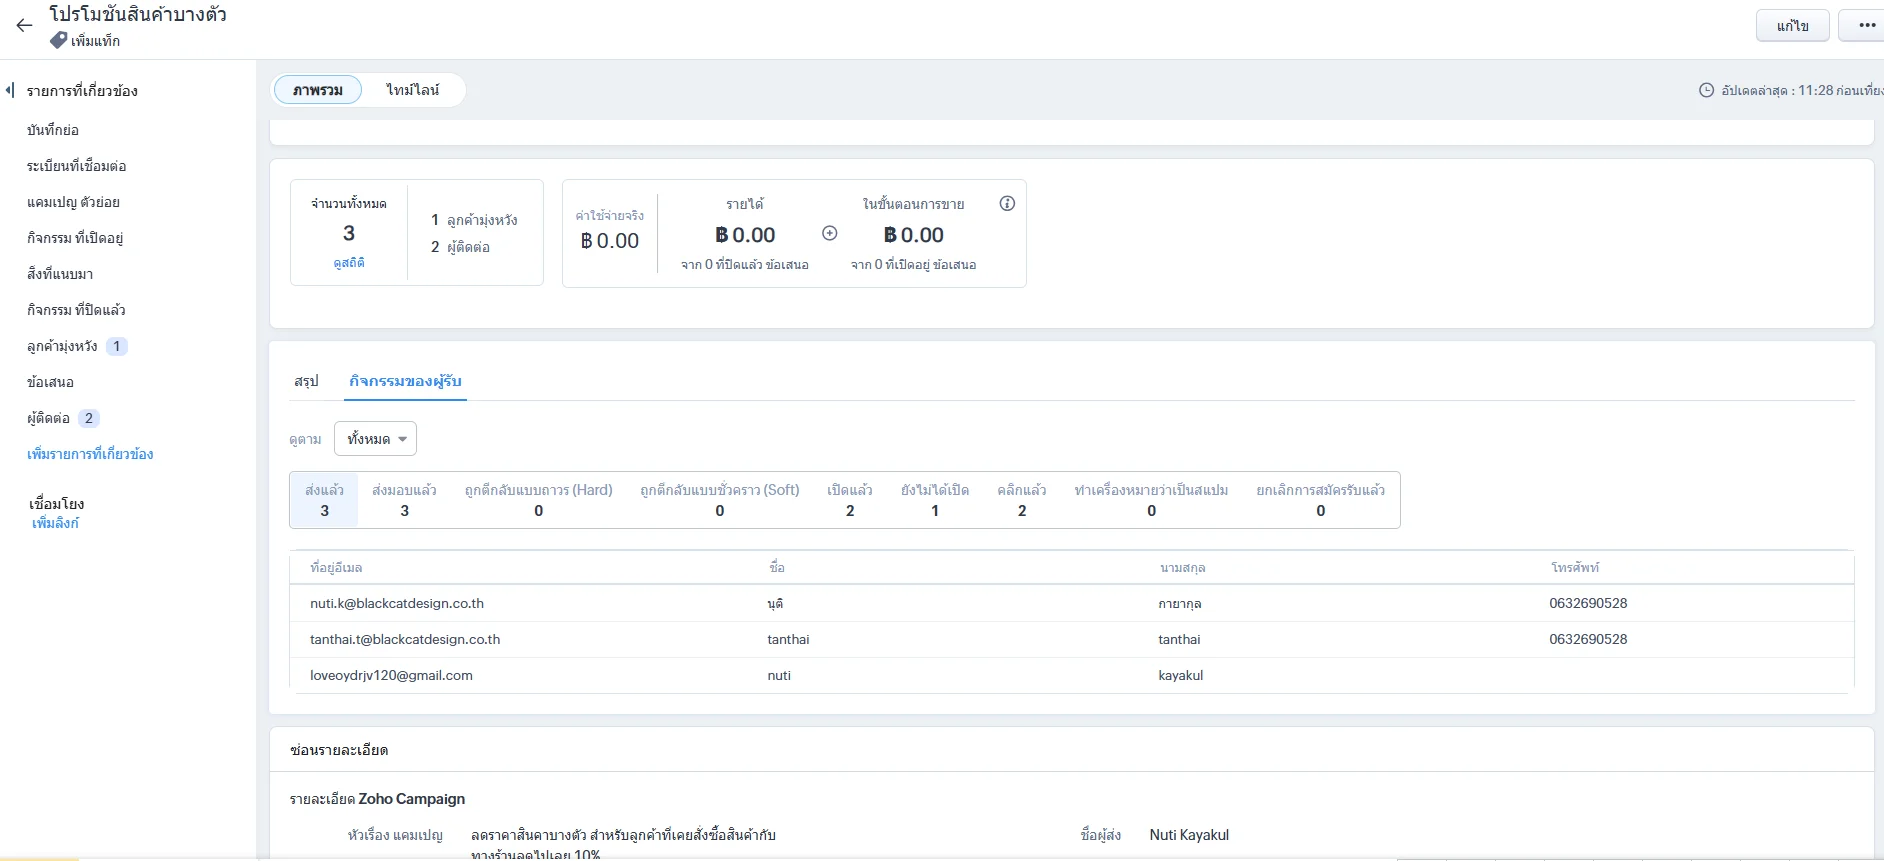Screen dimensions: 1884x861
Task: Select the กิจกรรมของผู้รับ tab
Action: tap(405, 381)
